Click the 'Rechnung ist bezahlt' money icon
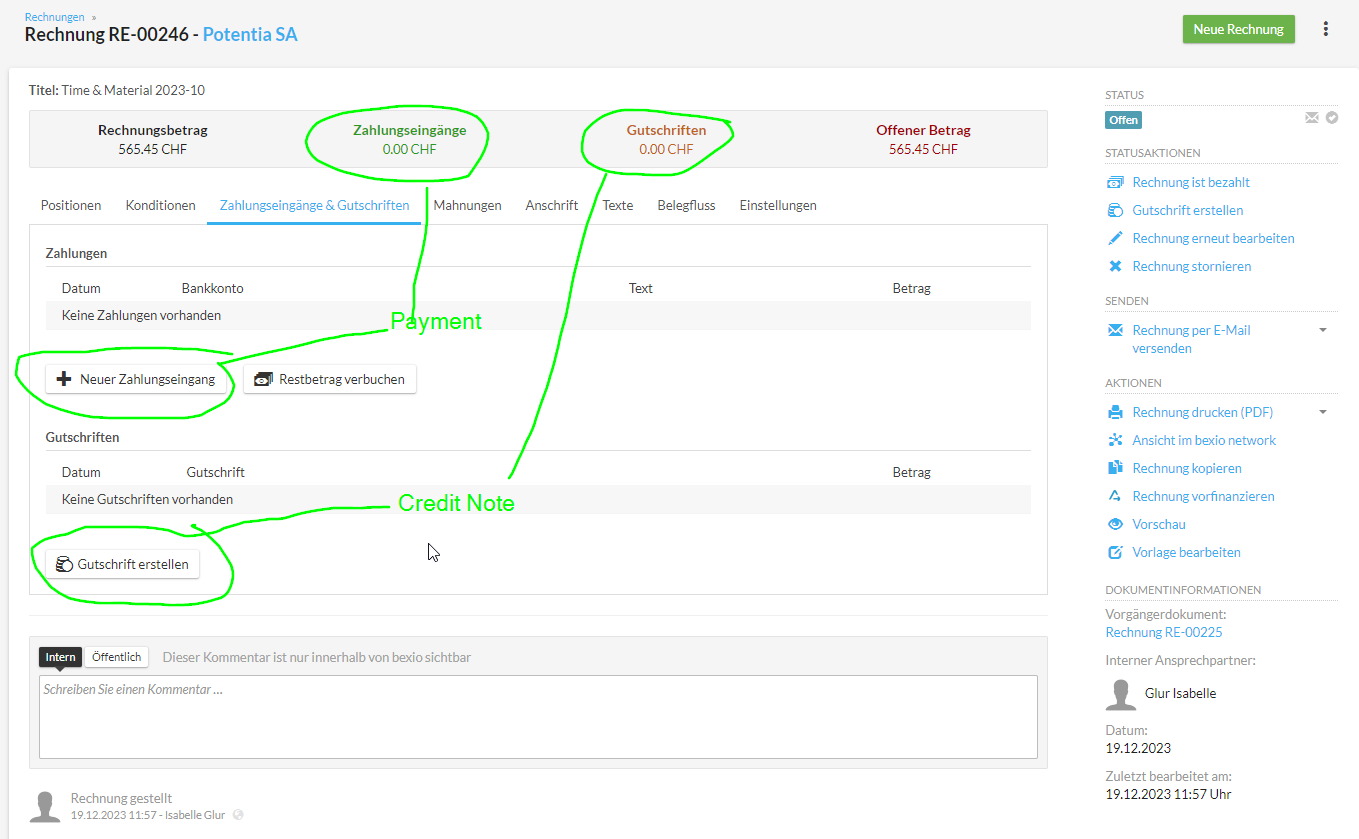 pos(1116,183)
